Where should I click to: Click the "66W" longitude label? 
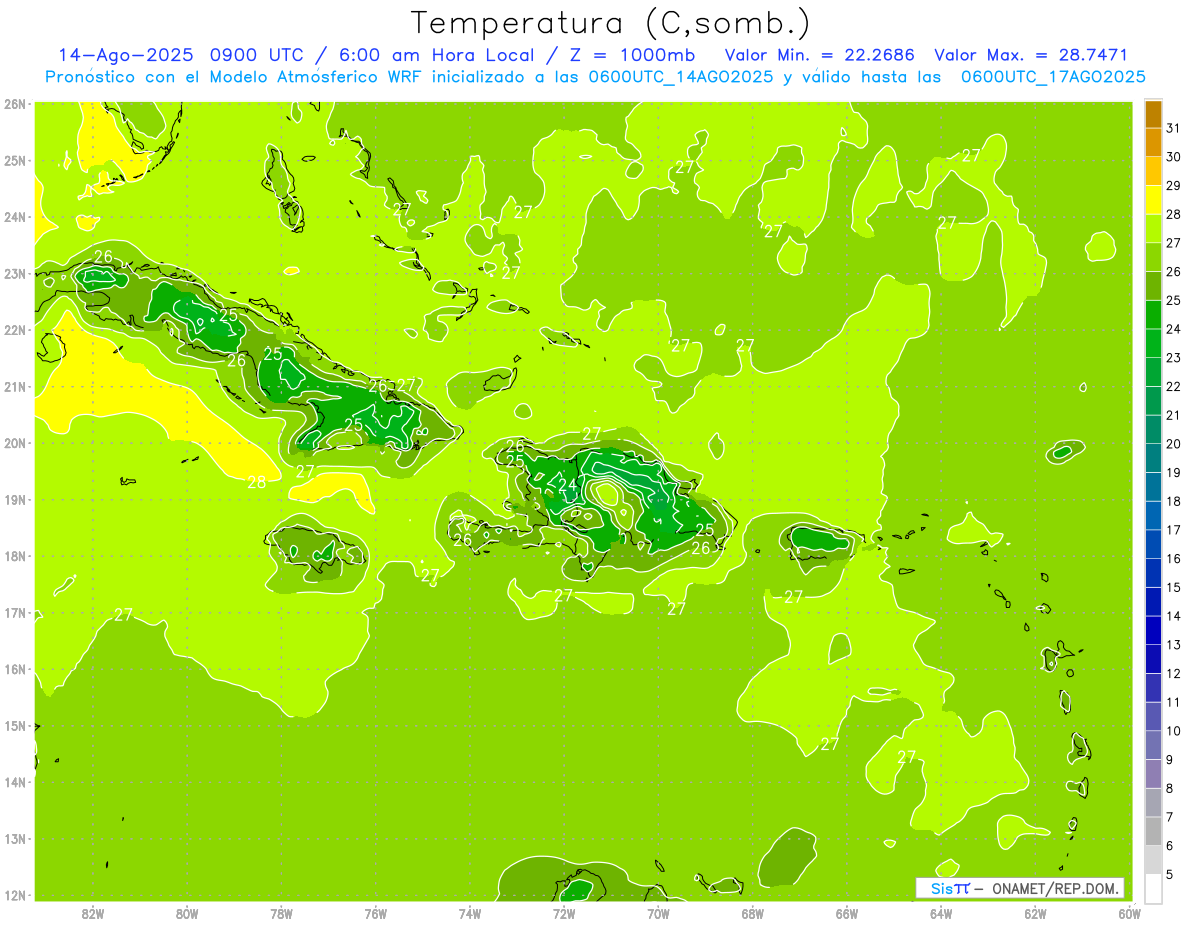tap(847, 913)
